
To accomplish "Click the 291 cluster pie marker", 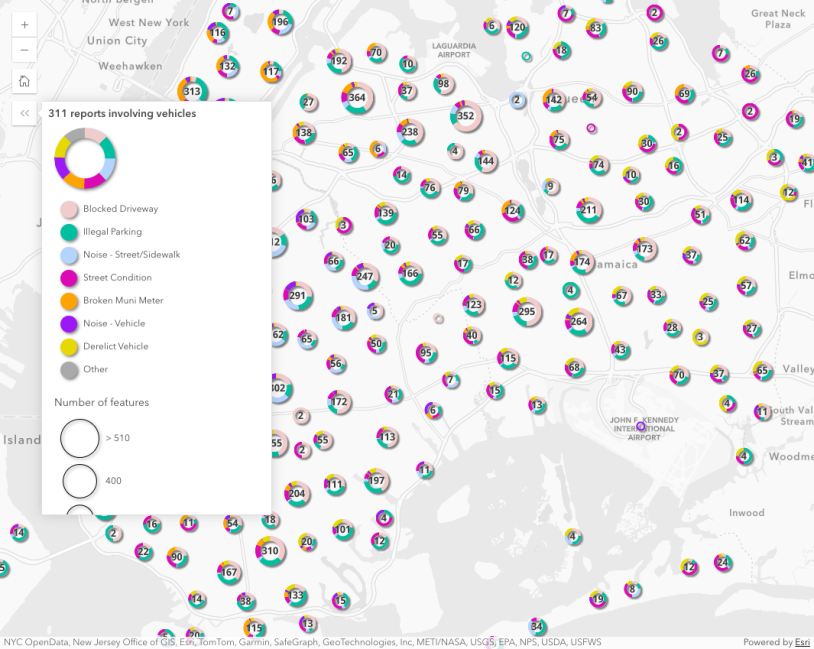I will (x=297, y=295).
